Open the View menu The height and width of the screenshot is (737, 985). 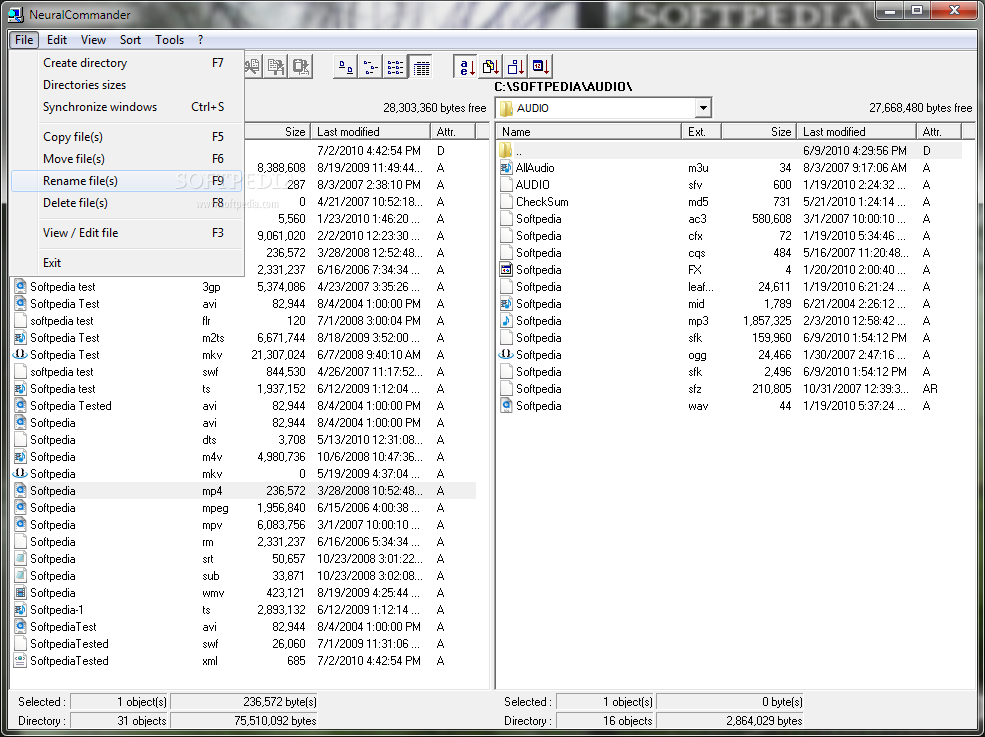(x=93, y=40)
